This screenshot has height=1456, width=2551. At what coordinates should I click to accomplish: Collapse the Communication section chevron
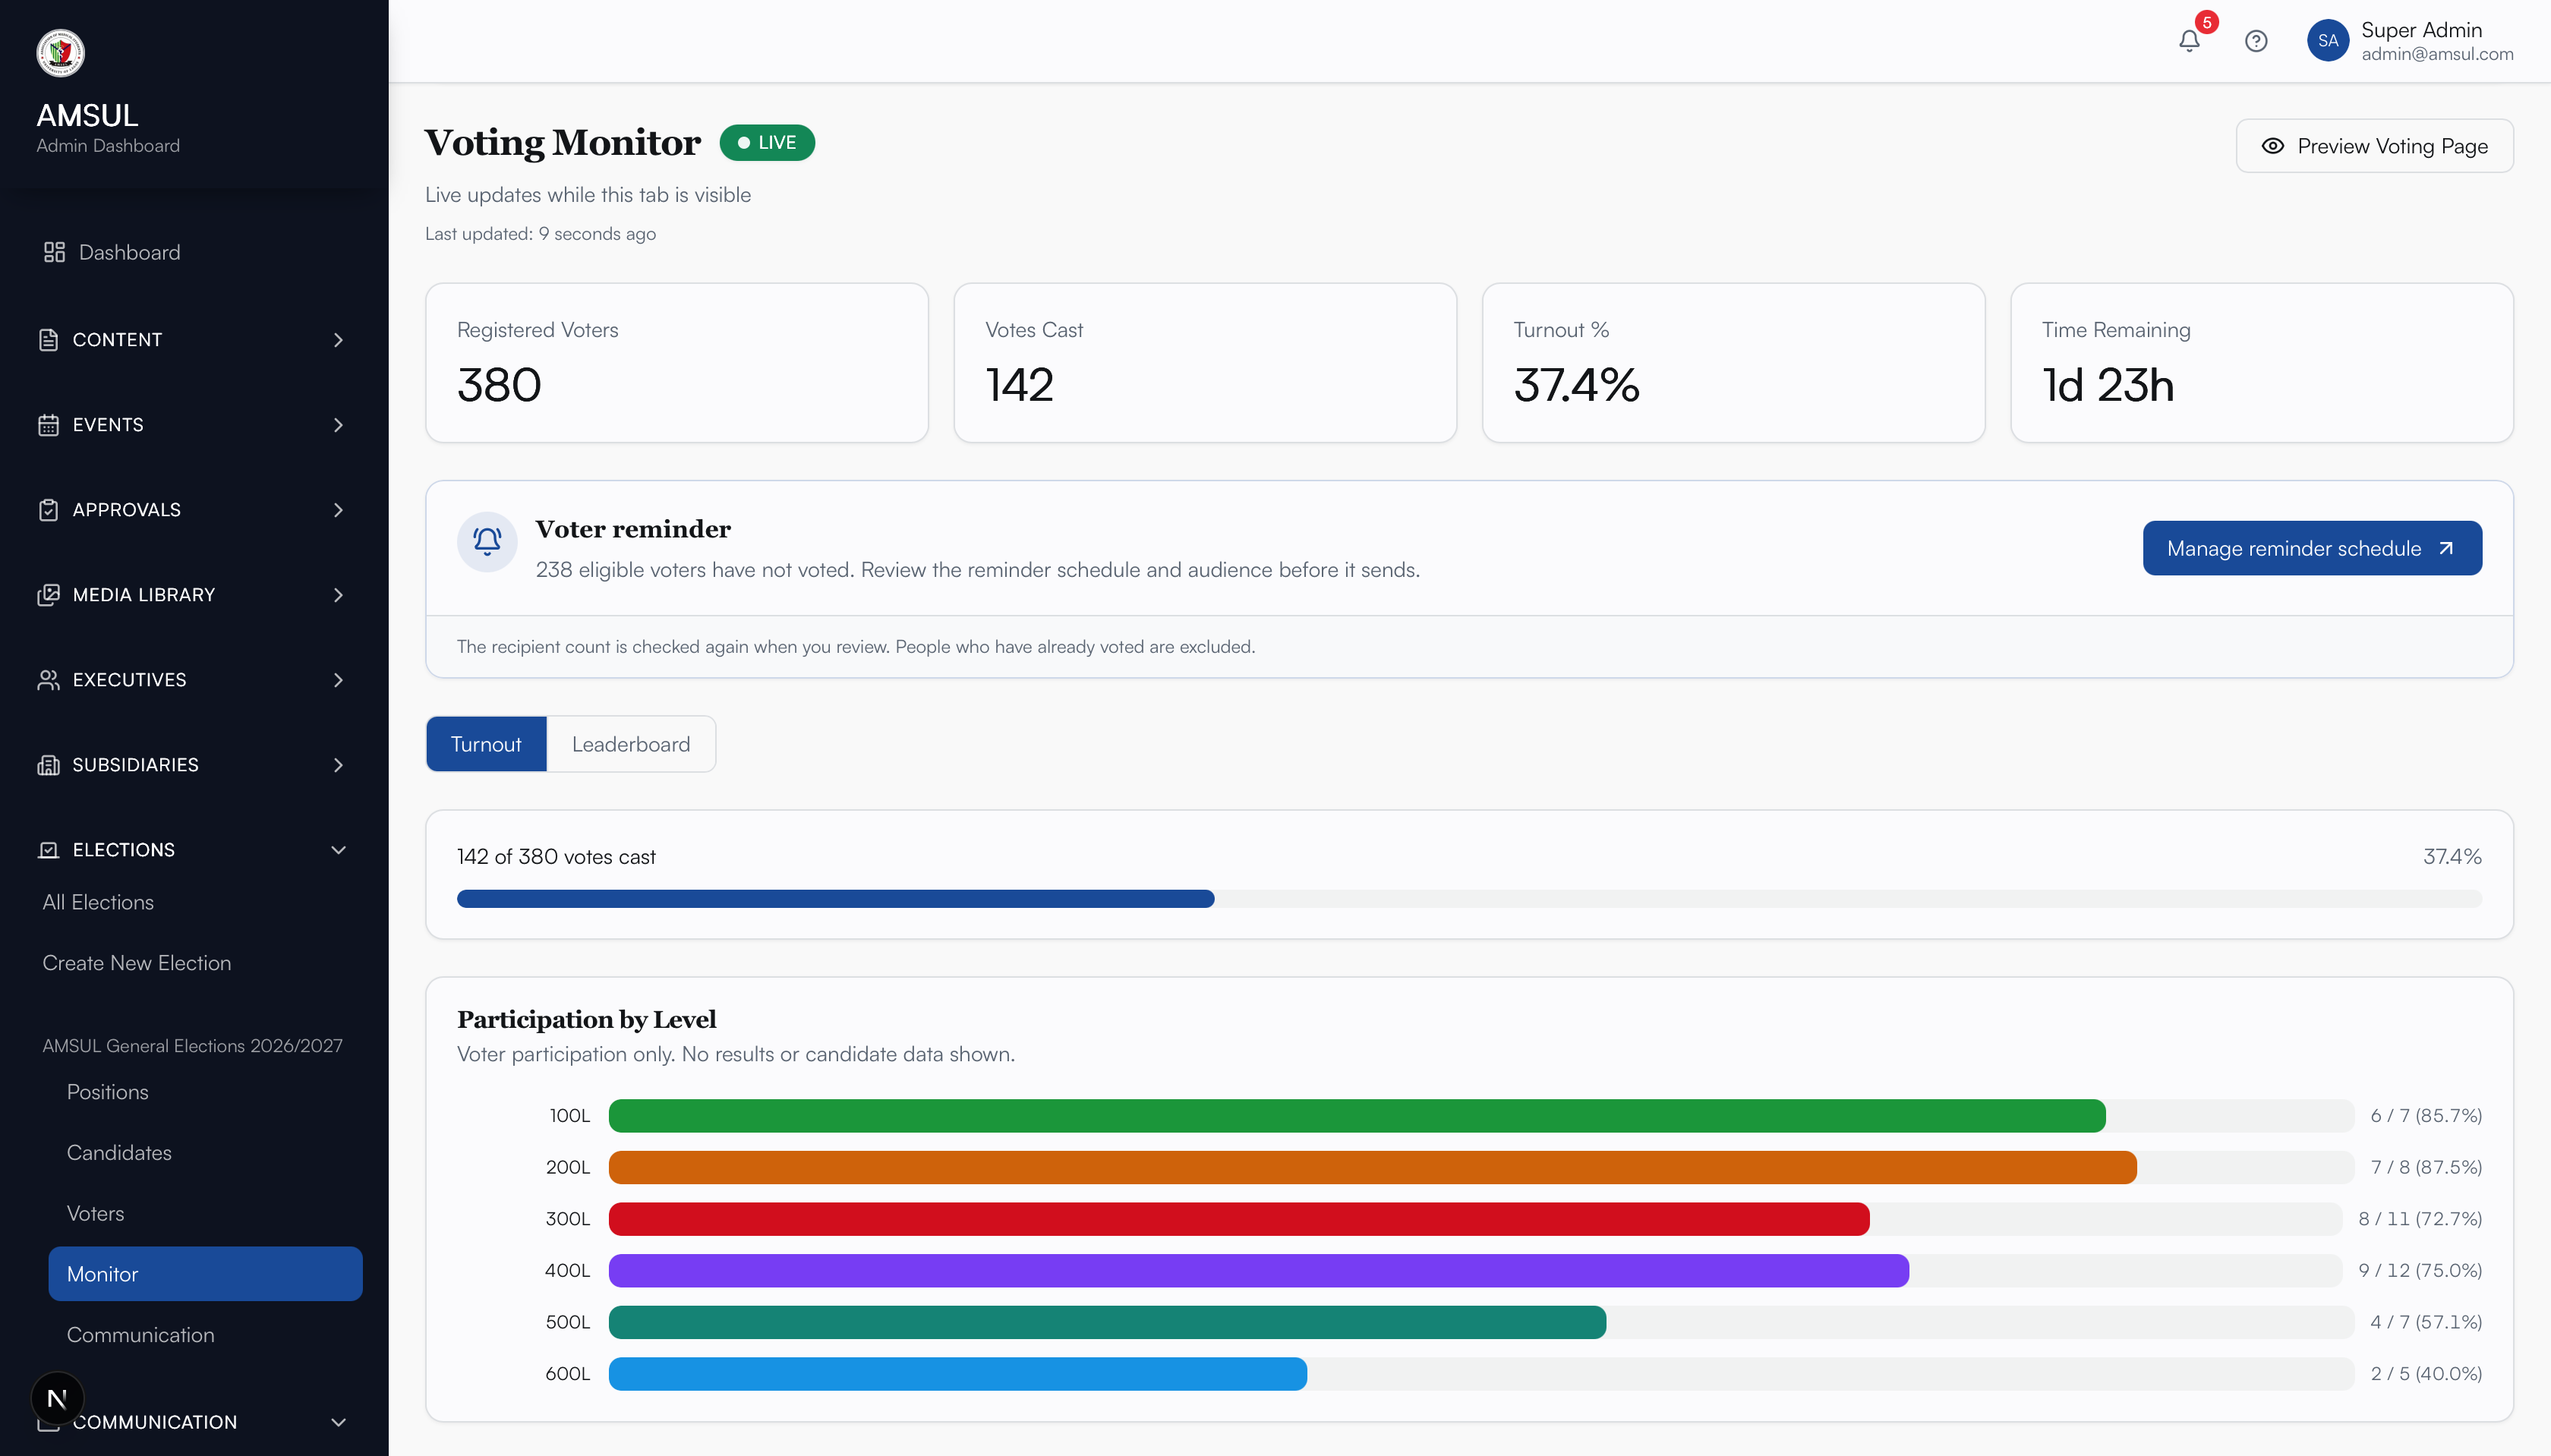coord(338,1422)
